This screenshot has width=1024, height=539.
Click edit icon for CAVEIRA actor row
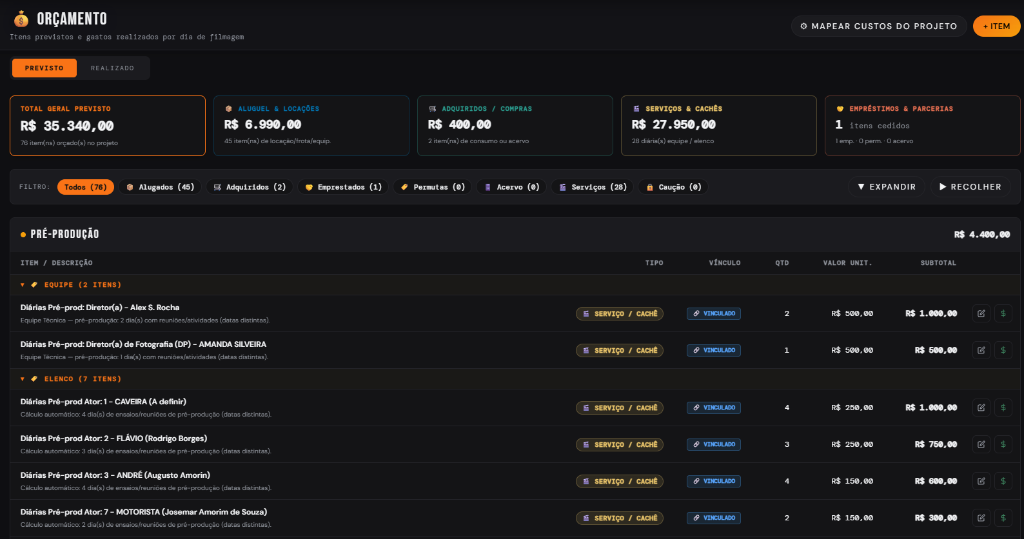(981, 408)
